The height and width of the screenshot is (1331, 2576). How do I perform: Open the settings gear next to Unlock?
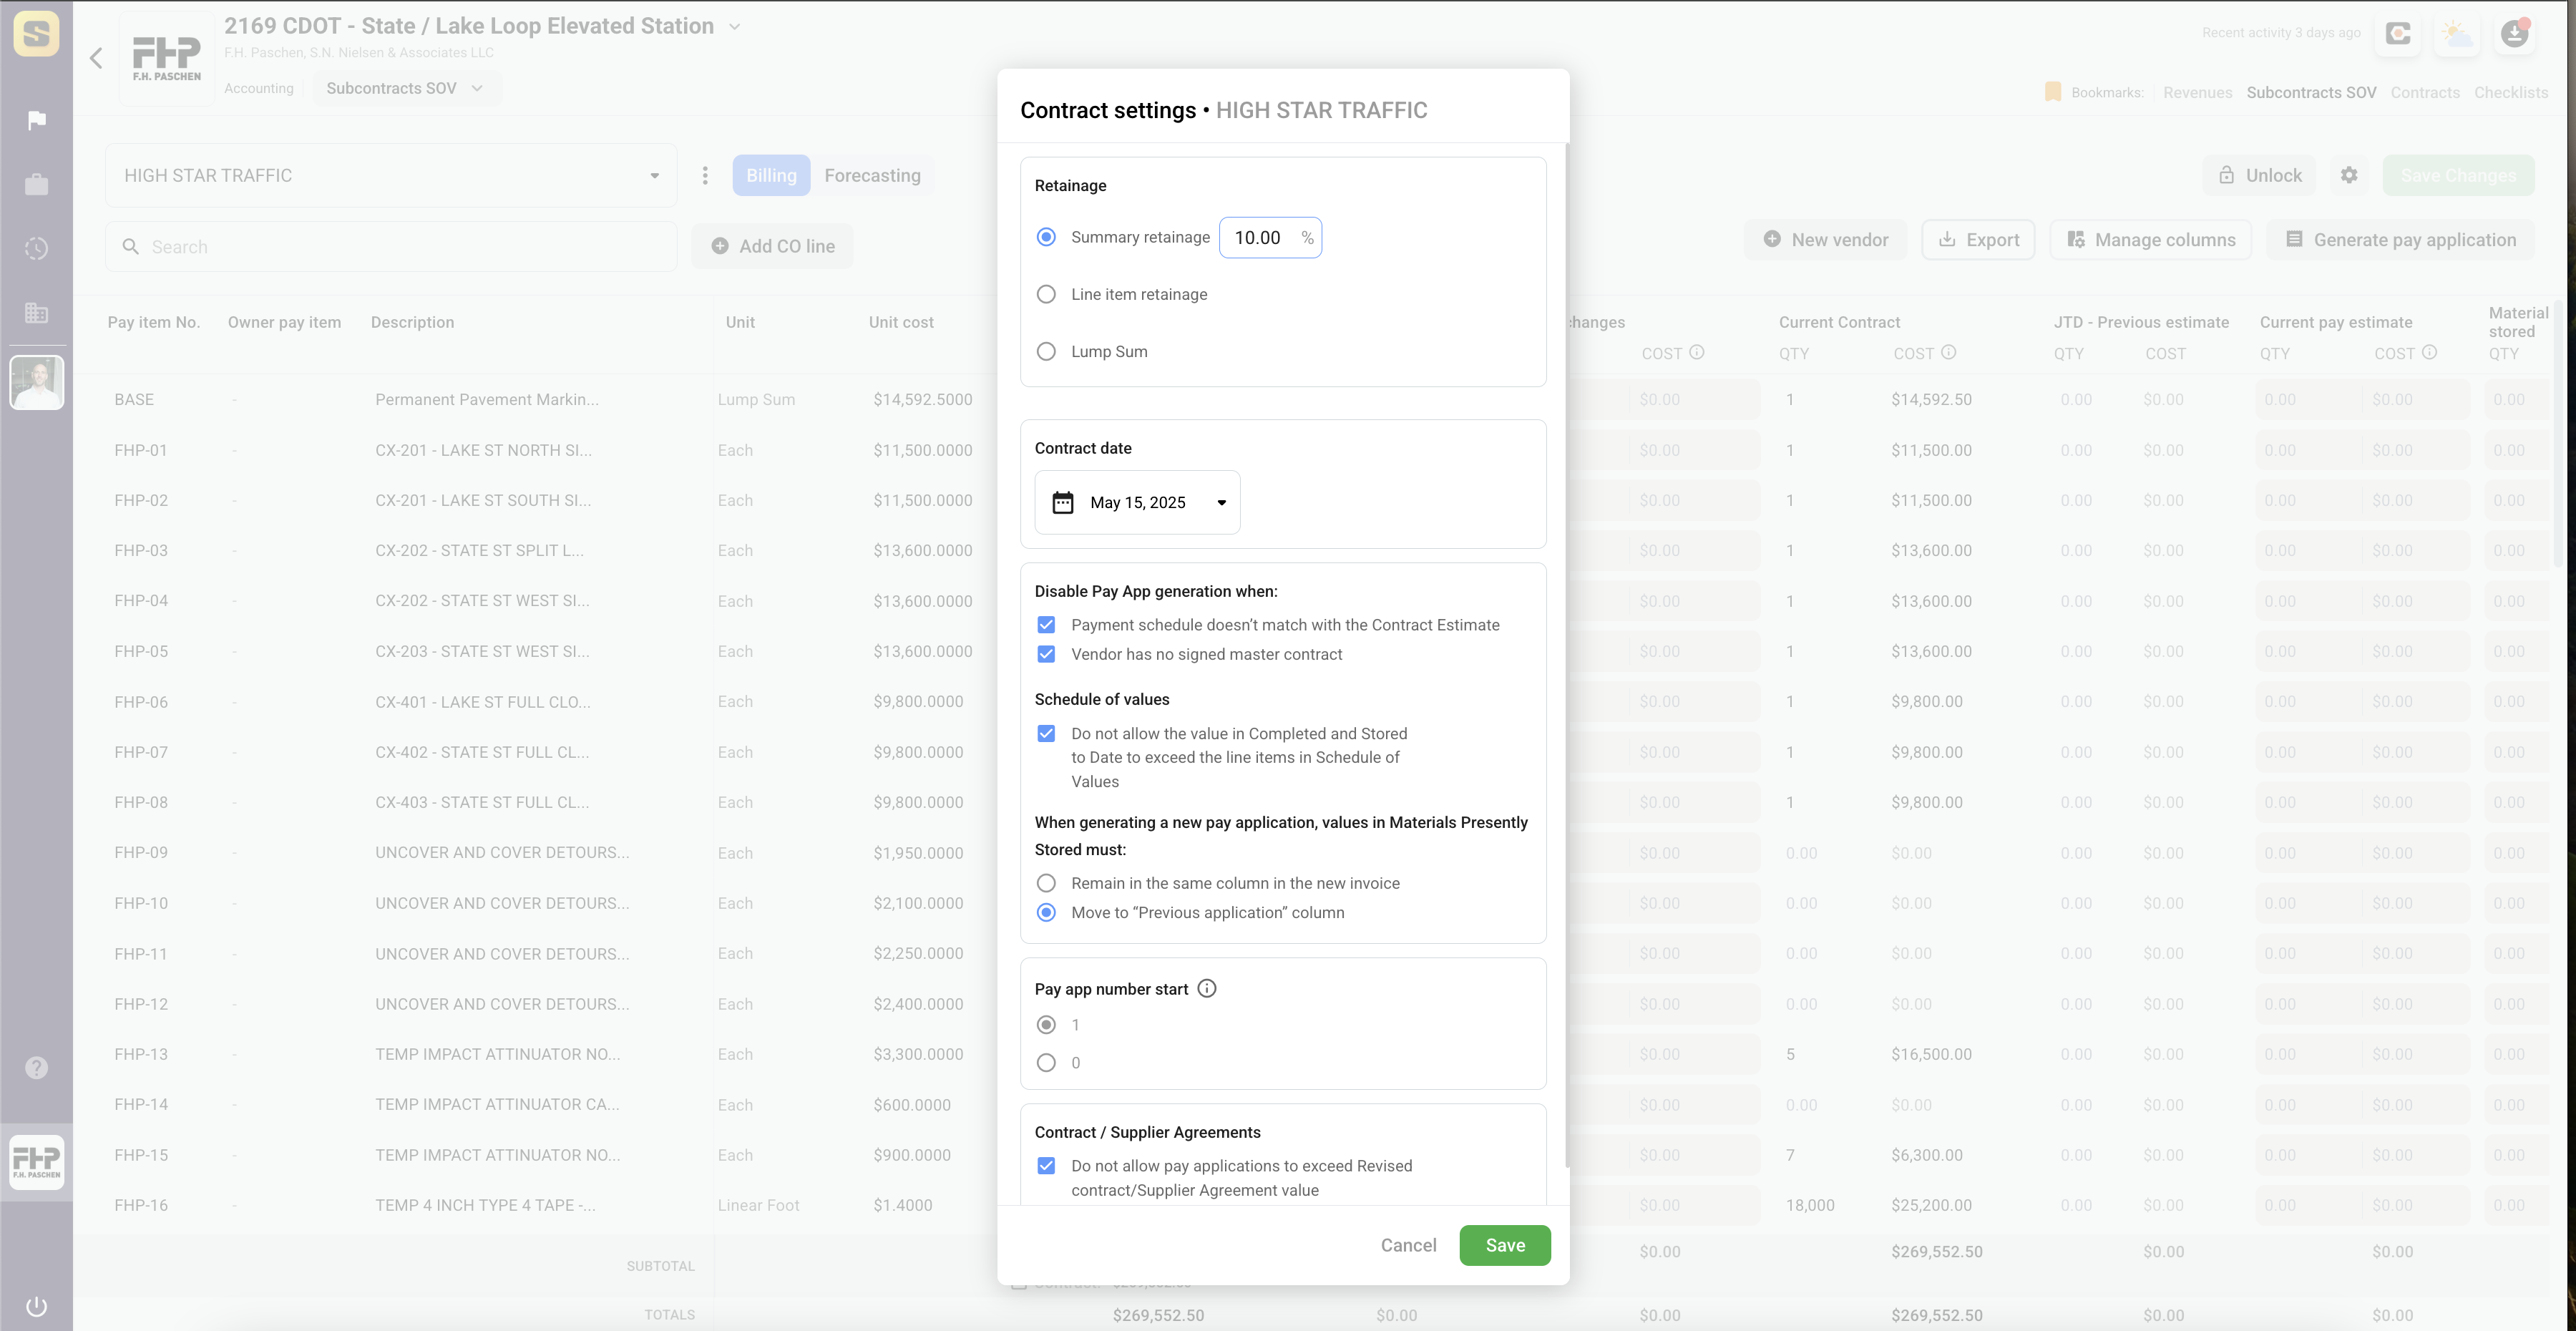tap(2349, 175)
